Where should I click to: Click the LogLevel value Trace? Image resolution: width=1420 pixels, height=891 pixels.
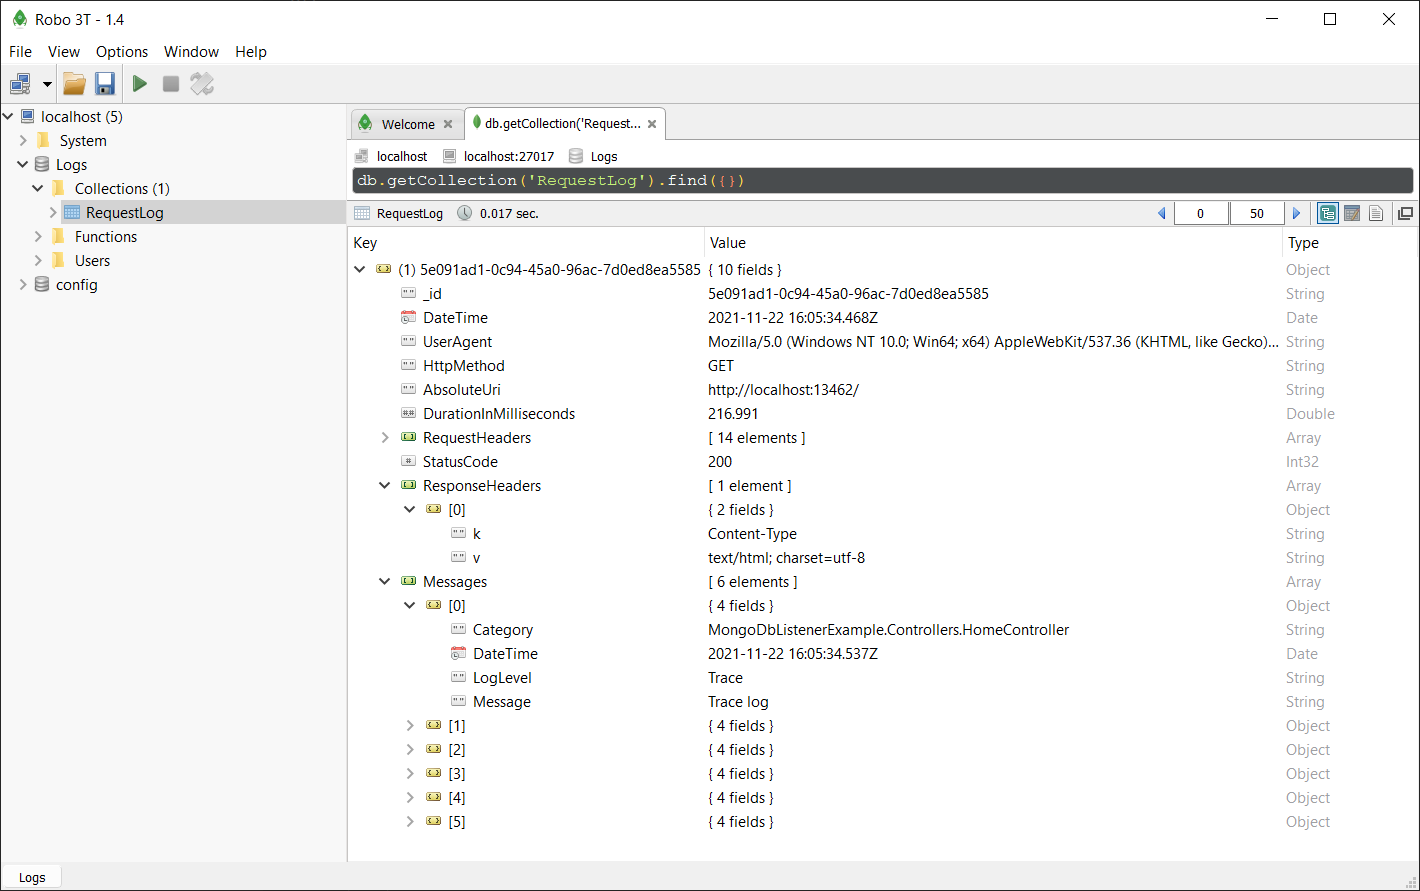click(726, 678)
